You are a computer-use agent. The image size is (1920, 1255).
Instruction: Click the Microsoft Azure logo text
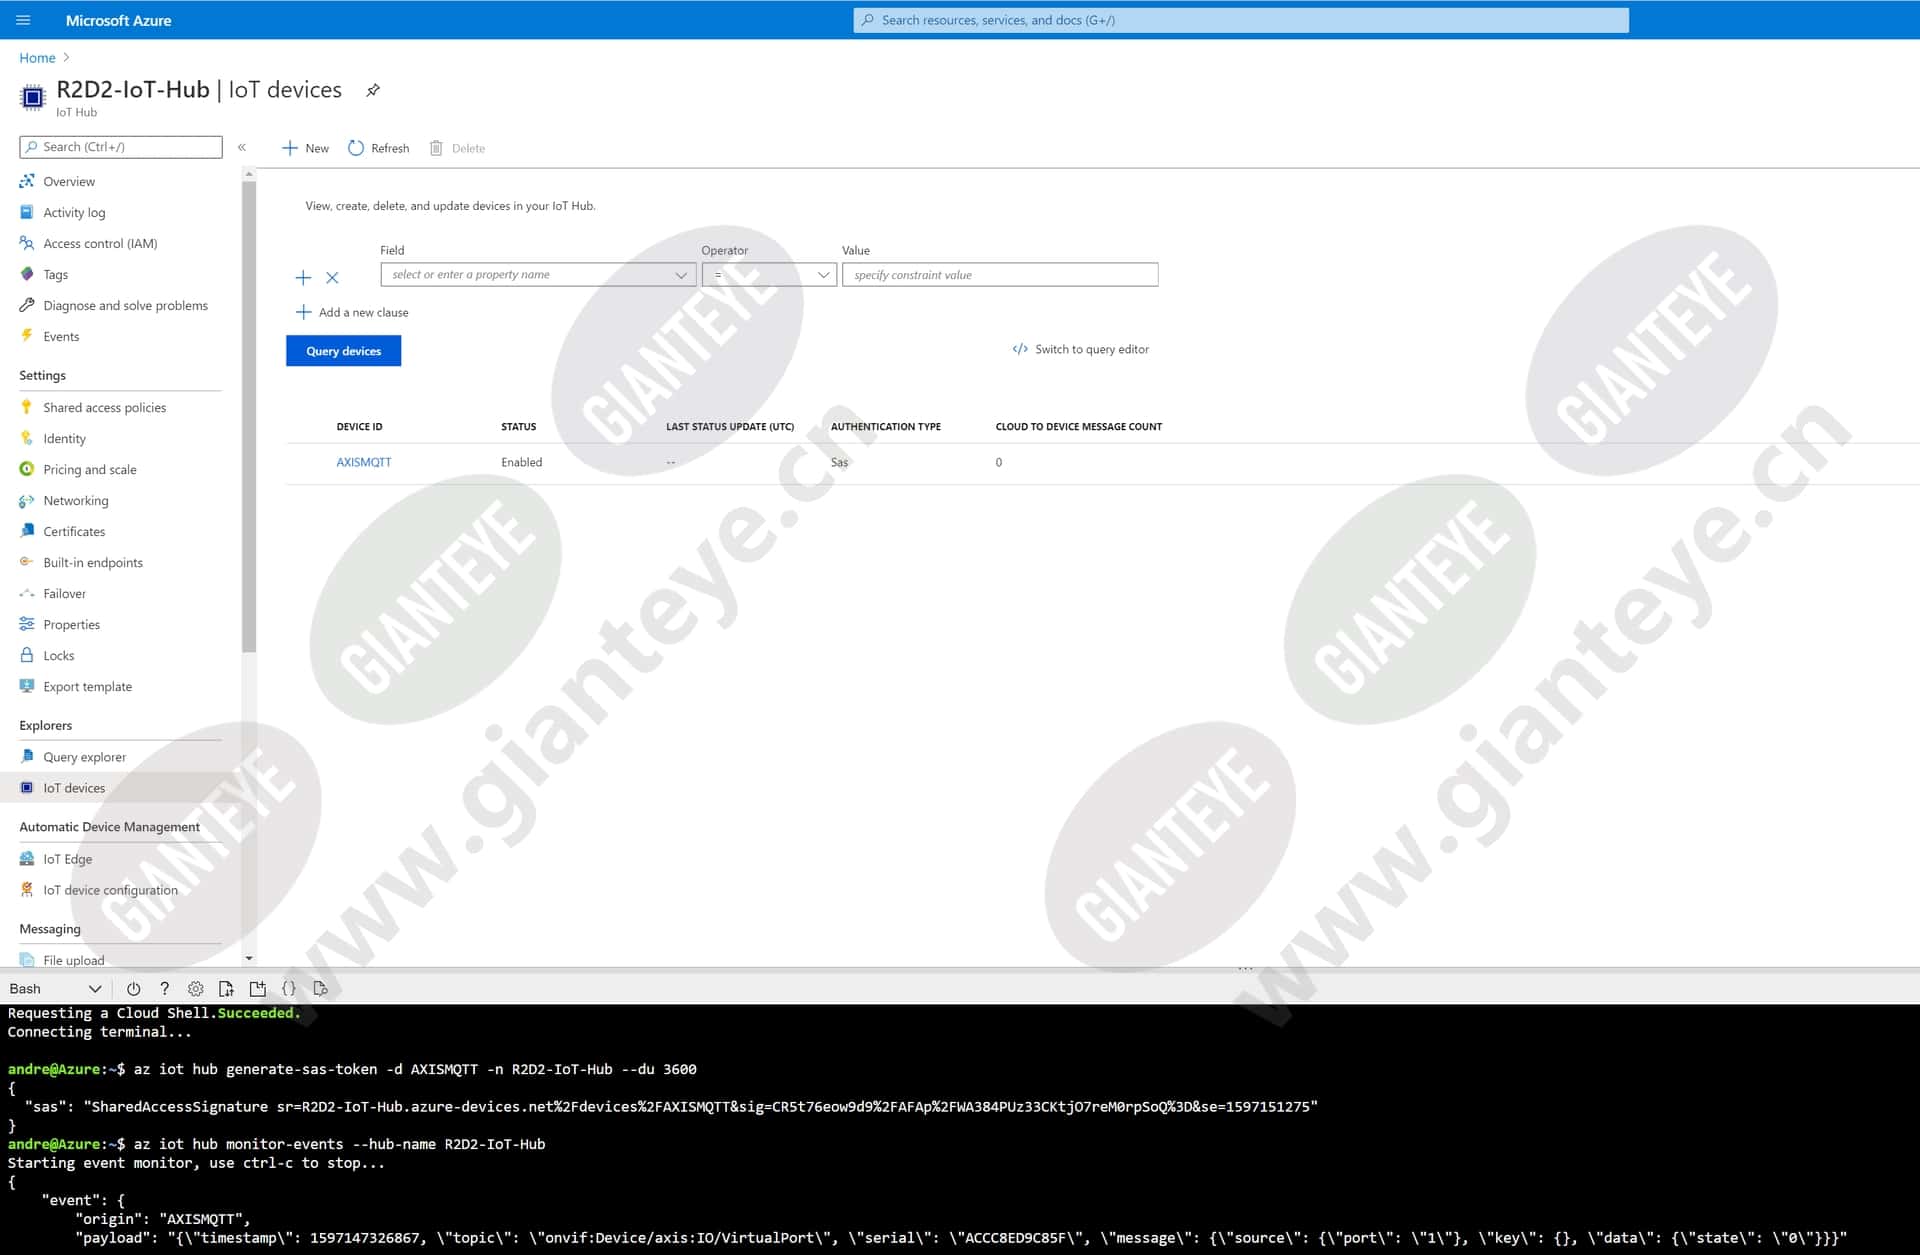point(118,20)
